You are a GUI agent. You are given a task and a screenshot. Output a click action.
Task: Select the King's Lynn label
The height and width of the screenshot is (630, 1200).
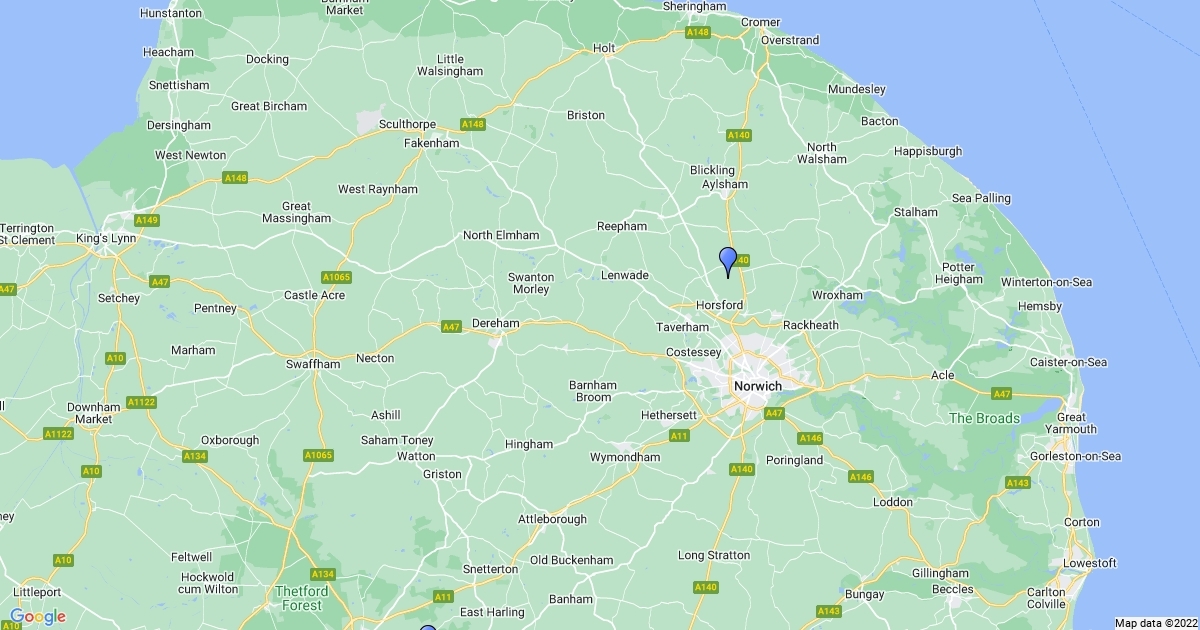point(104,239)
